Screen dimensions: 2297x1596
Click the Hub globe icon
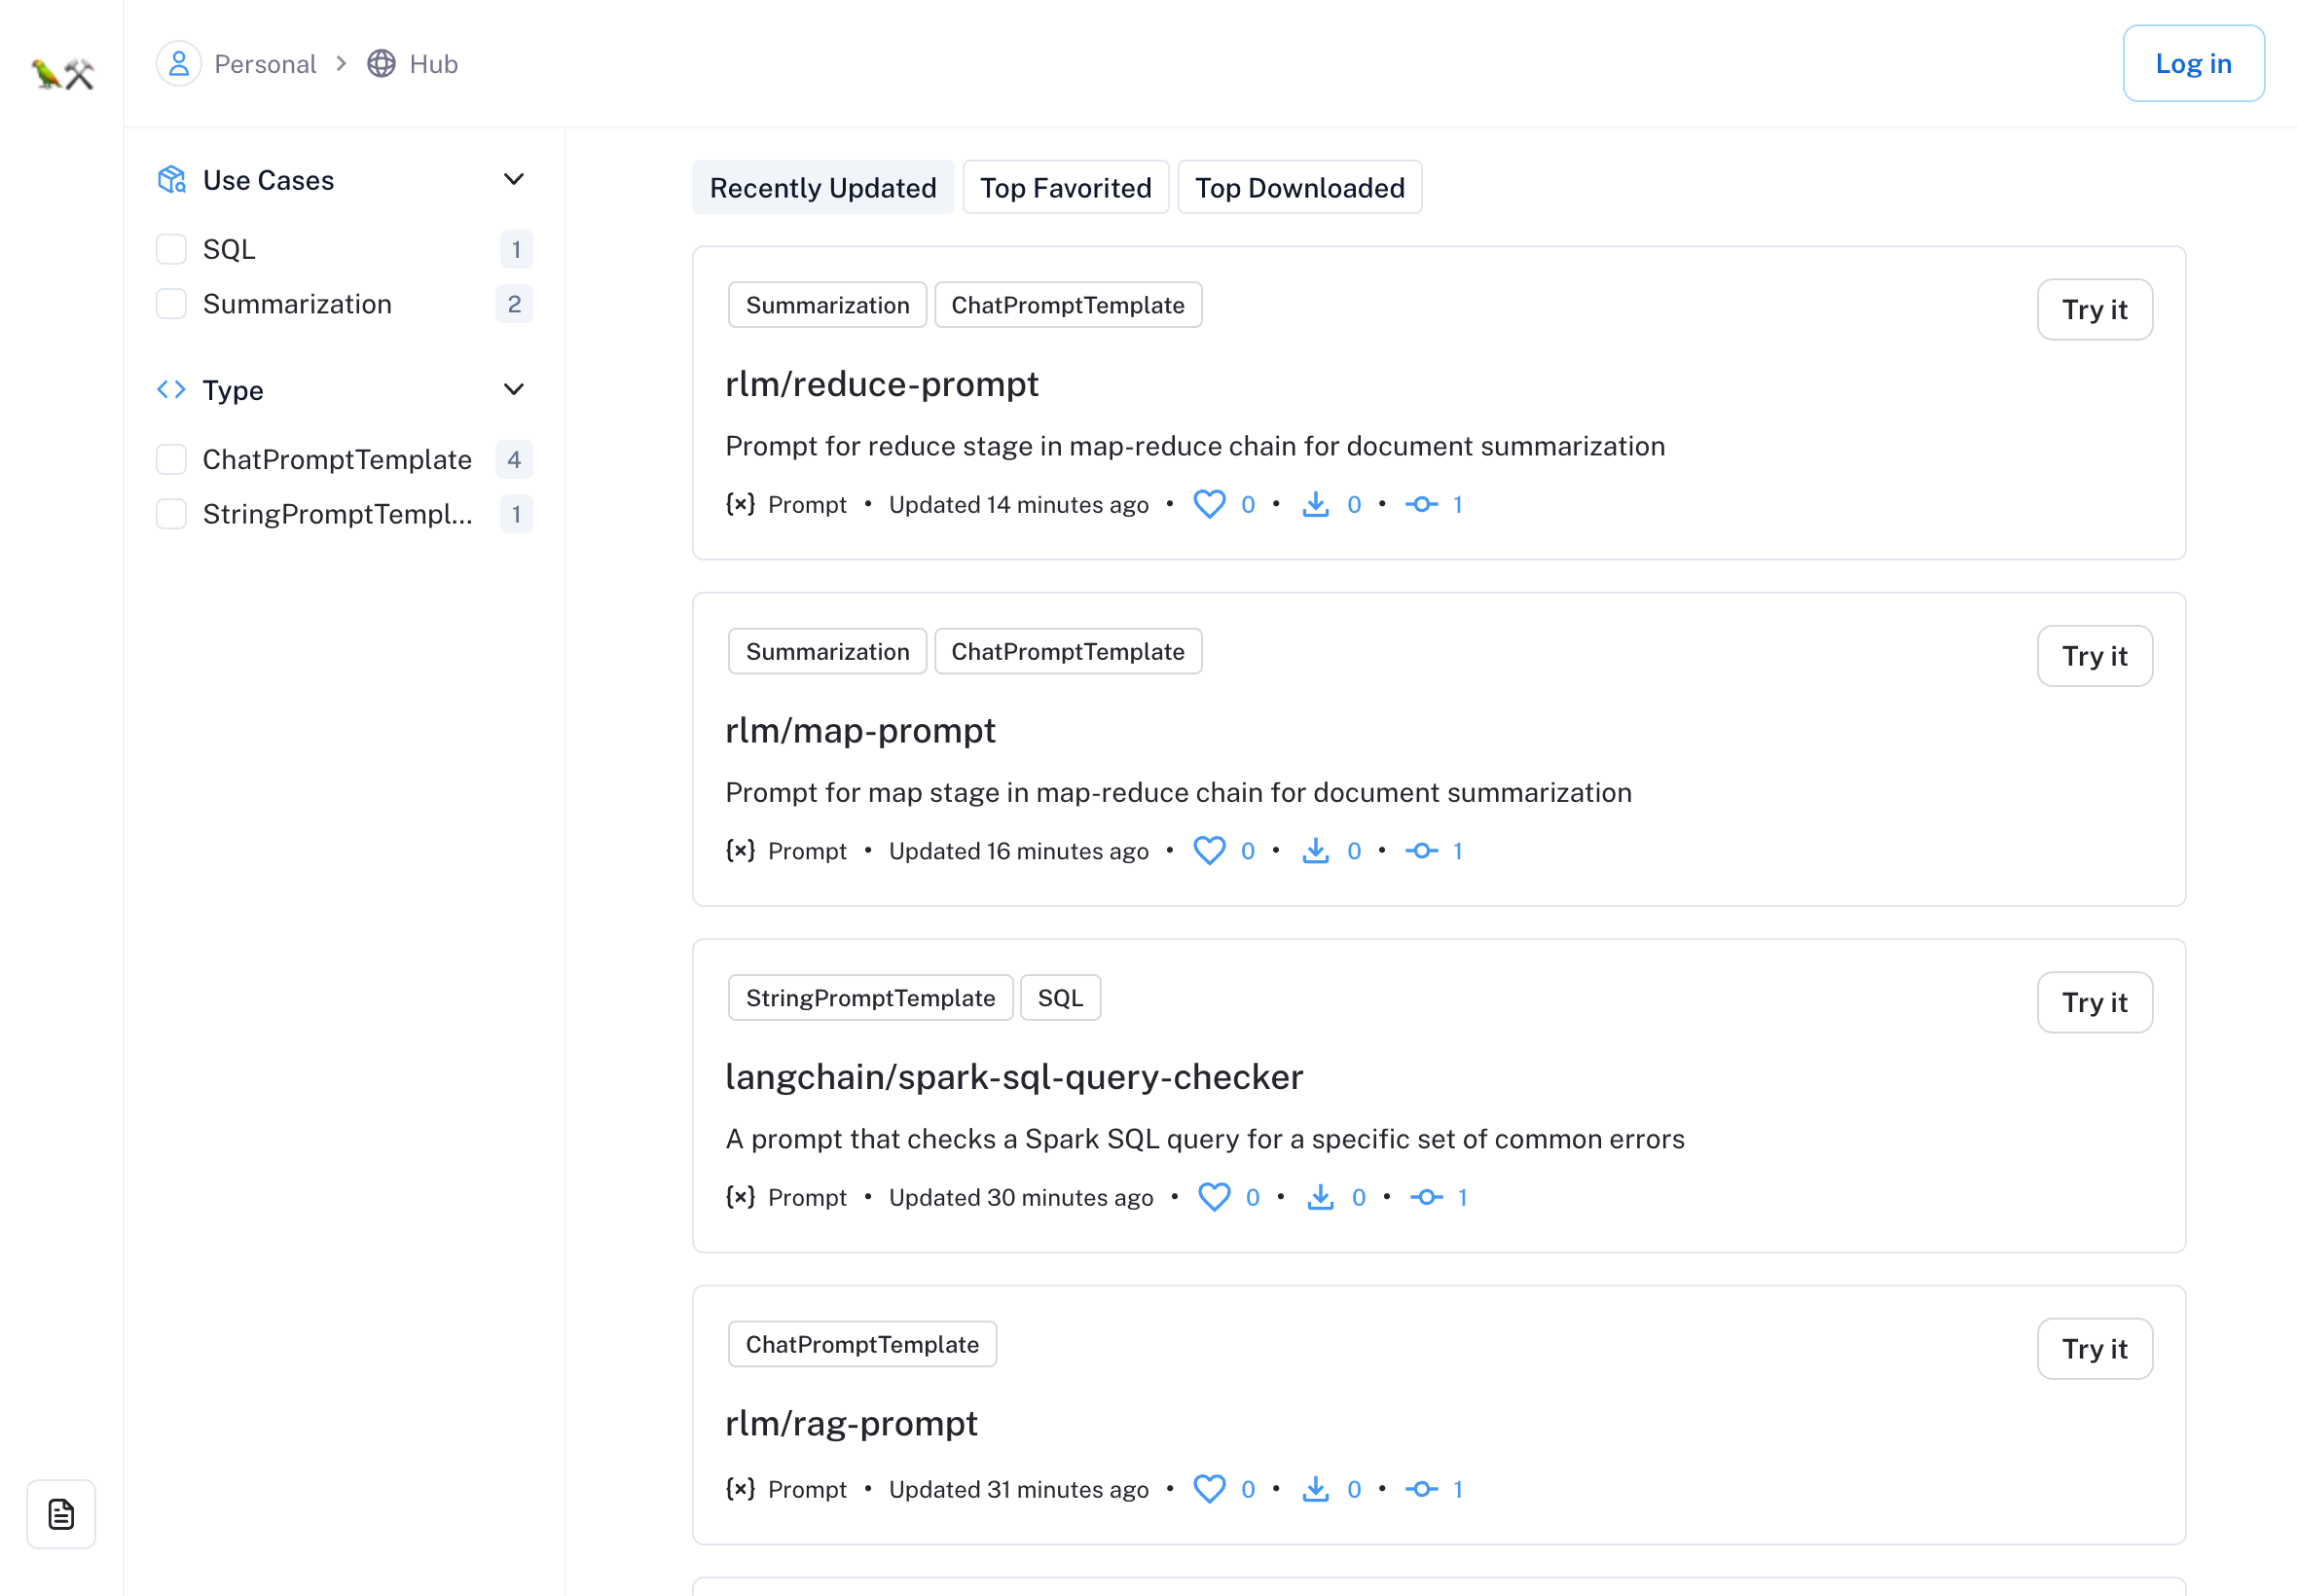coord(381,64)
